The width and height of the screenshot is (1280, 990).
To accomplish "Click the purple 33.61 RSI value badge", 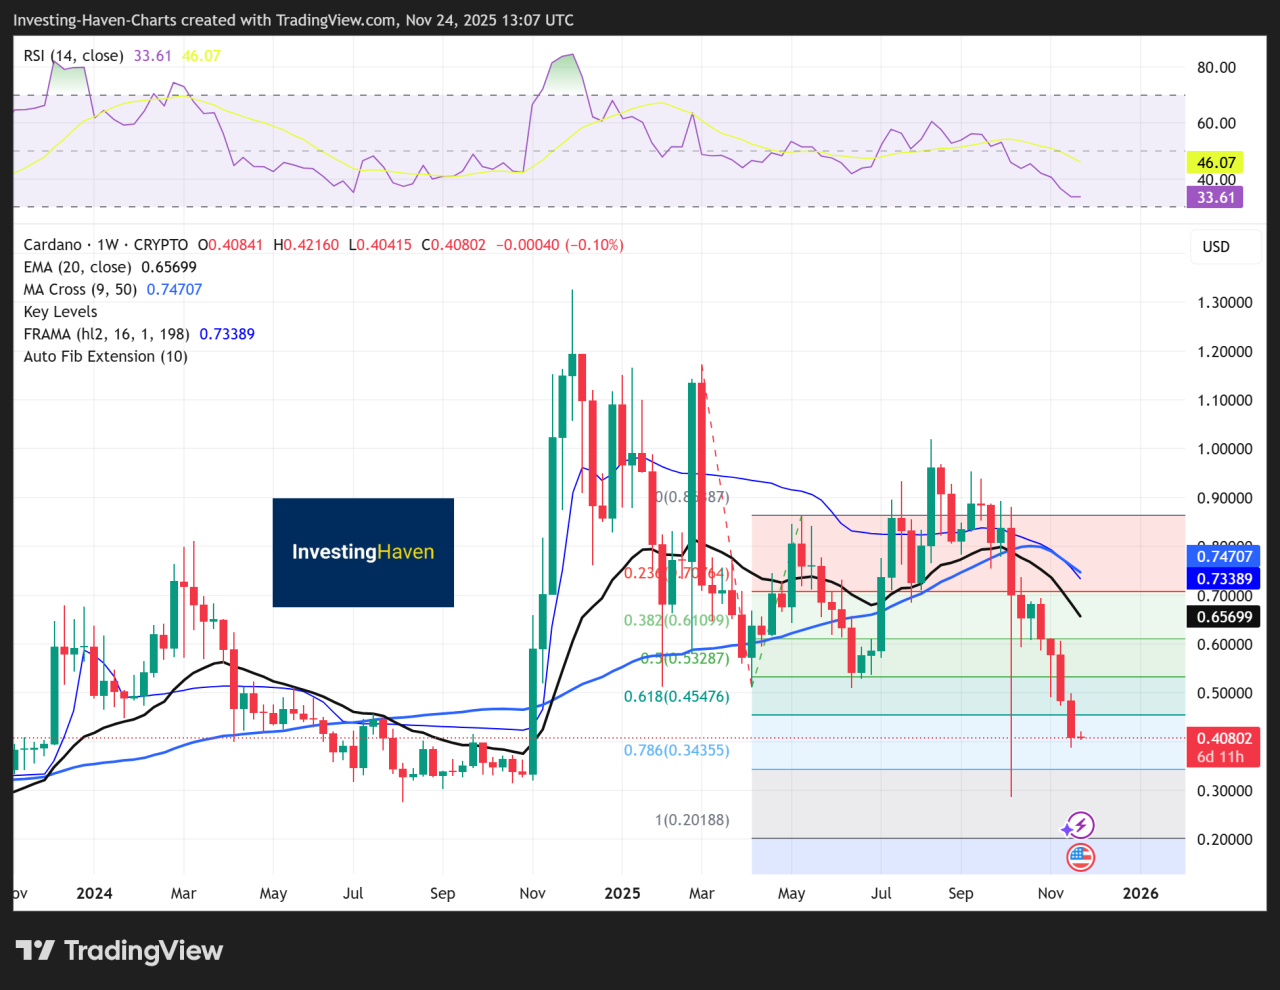I will pyautogui.click(x=1214, y=198).
